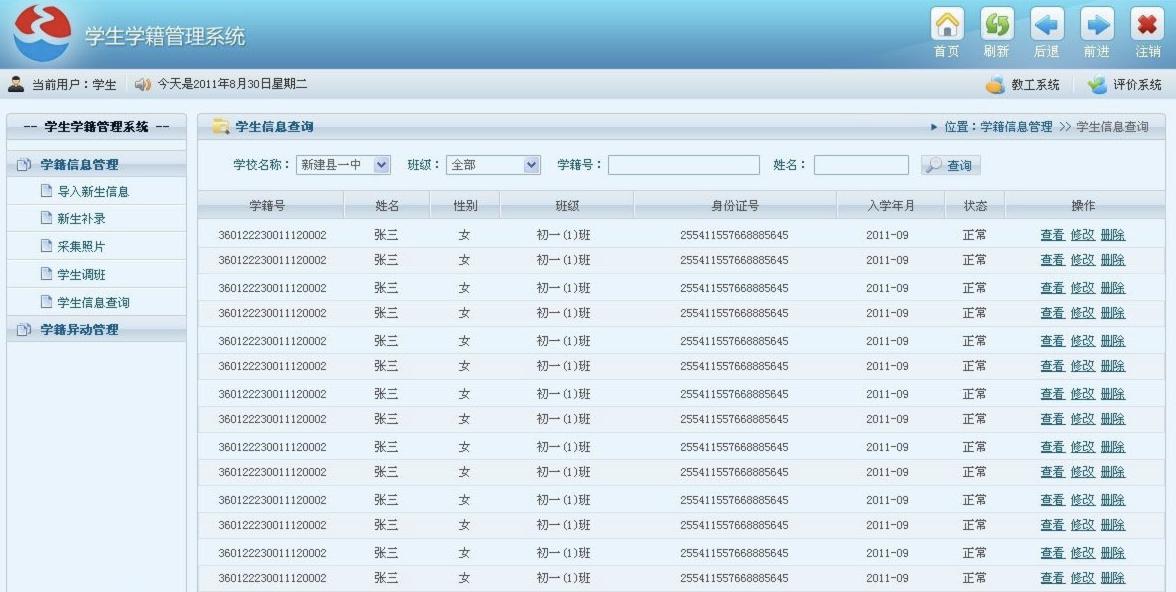
Task: Click 查看 link in the first row
Action: tap(1052, 235)
